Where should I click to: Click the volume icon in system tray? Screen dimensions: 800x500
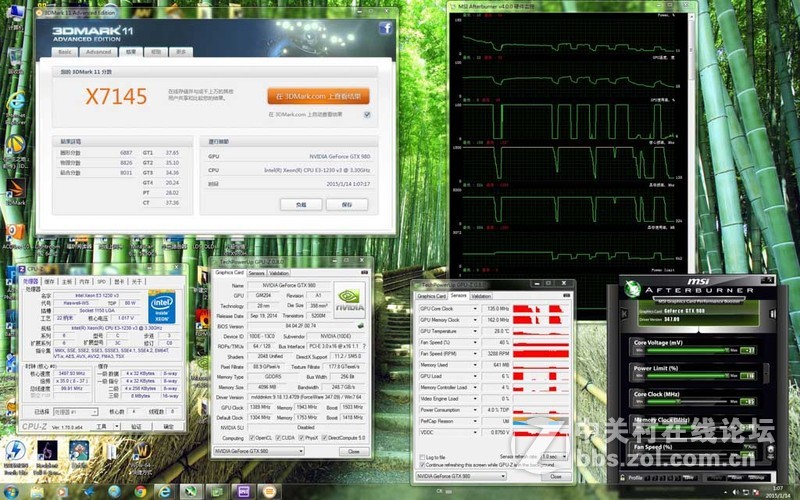[736, 492]
